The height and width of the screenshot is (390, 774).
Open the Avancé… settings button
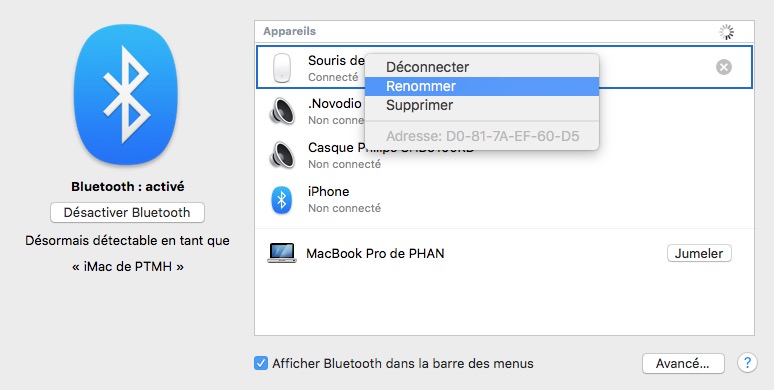click(x=683, y=363)
